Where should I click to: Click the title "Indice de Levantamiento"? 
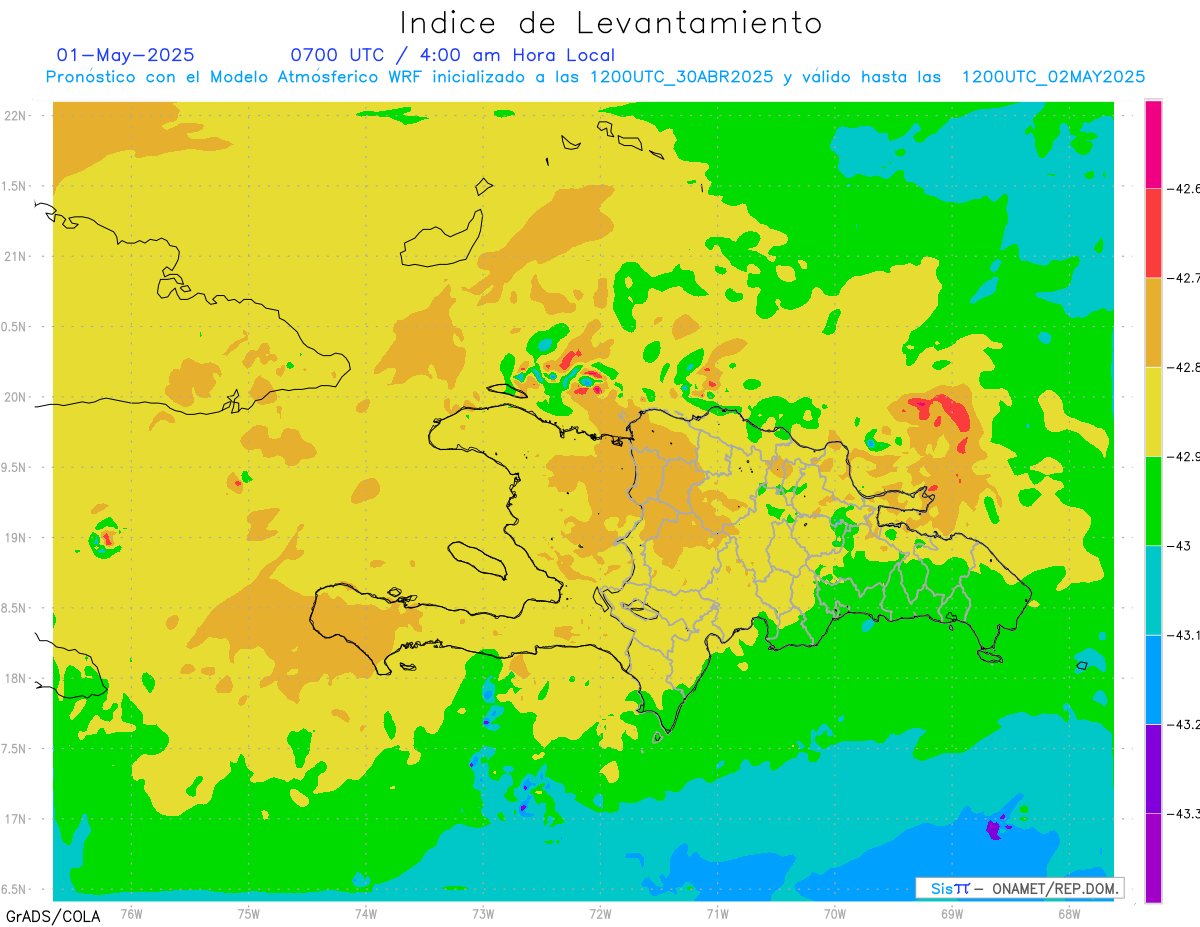tap(611, 23)
